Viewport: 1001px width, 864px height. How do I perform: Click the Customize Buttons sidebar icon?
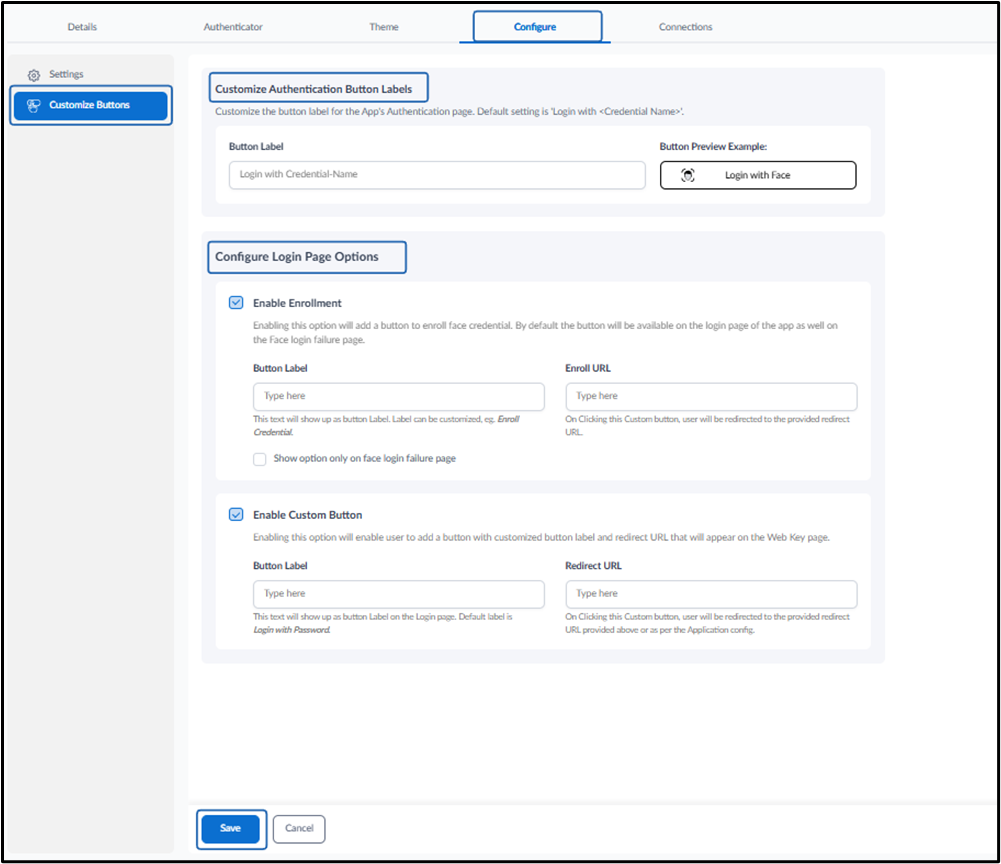(34, 105)
